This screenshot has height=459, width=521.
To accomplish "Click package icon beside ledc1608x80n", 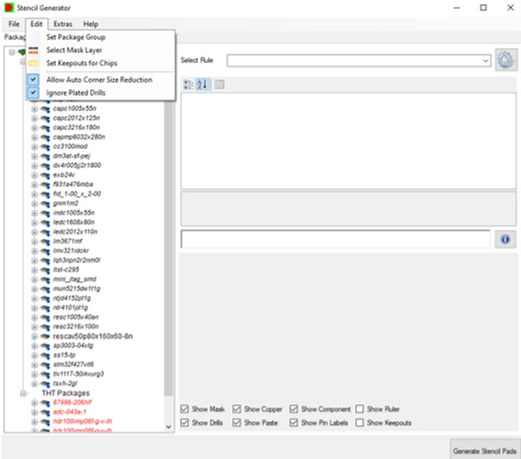I will pos(45,222).
